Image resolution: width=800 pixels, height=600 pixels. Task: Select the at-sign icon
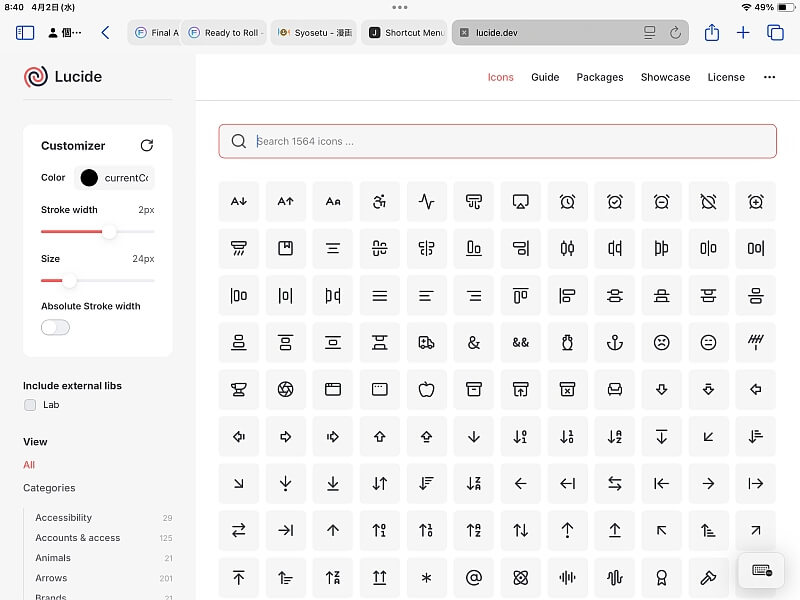pyautogui.click(x=473, y=578)
